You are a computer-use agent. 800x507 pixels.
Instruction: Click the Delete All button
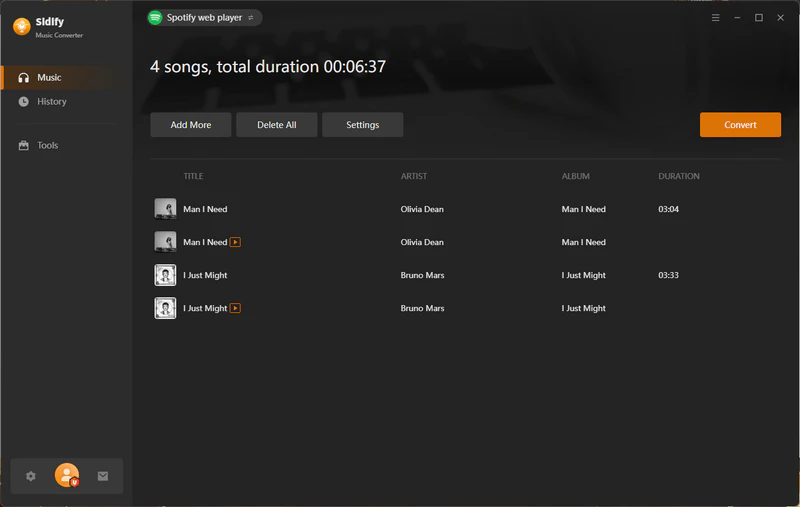(277, 125)
